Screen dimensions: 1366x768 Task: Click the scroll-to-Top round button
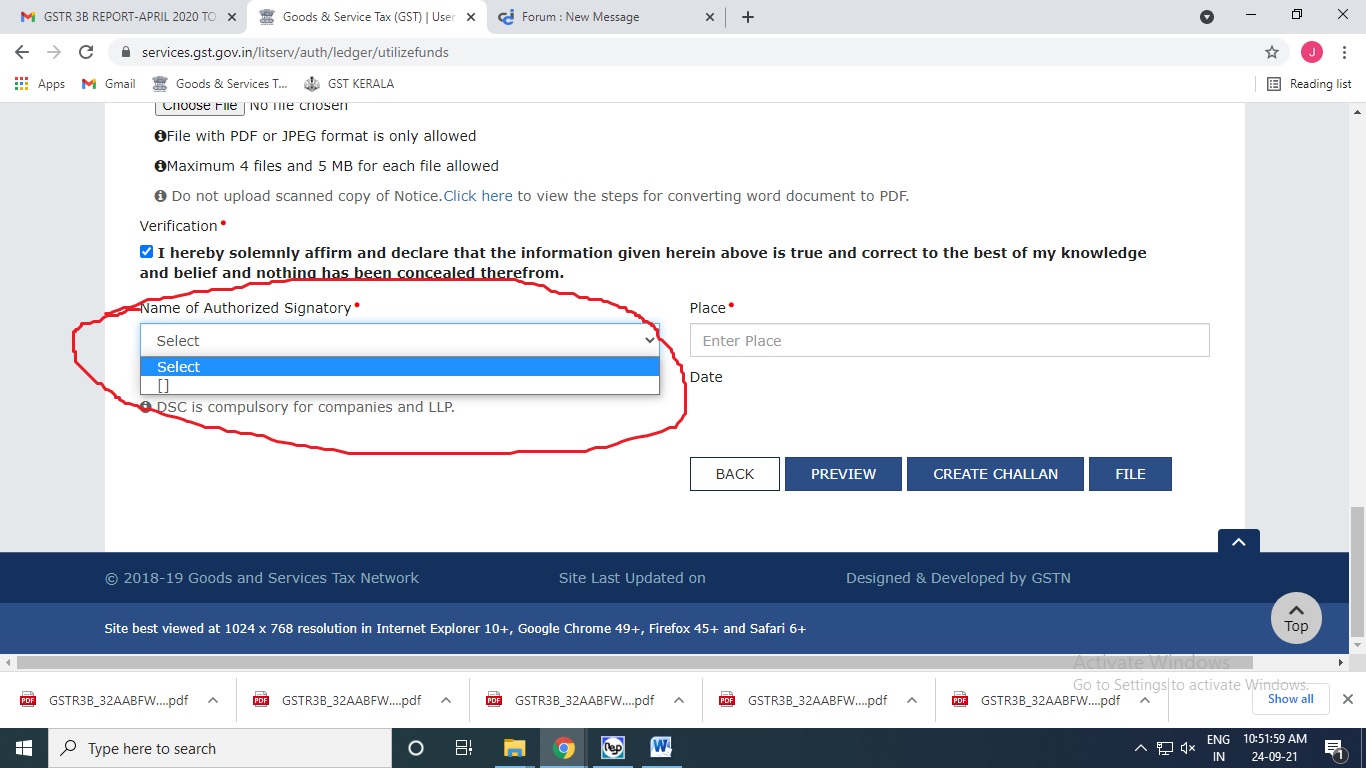click(x=1296, y=618)
